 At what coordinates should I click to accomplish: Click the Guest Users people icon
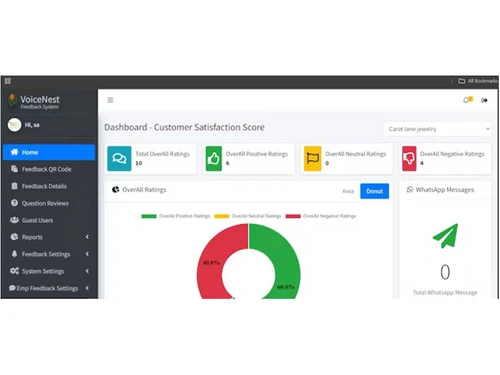point(14,220)
